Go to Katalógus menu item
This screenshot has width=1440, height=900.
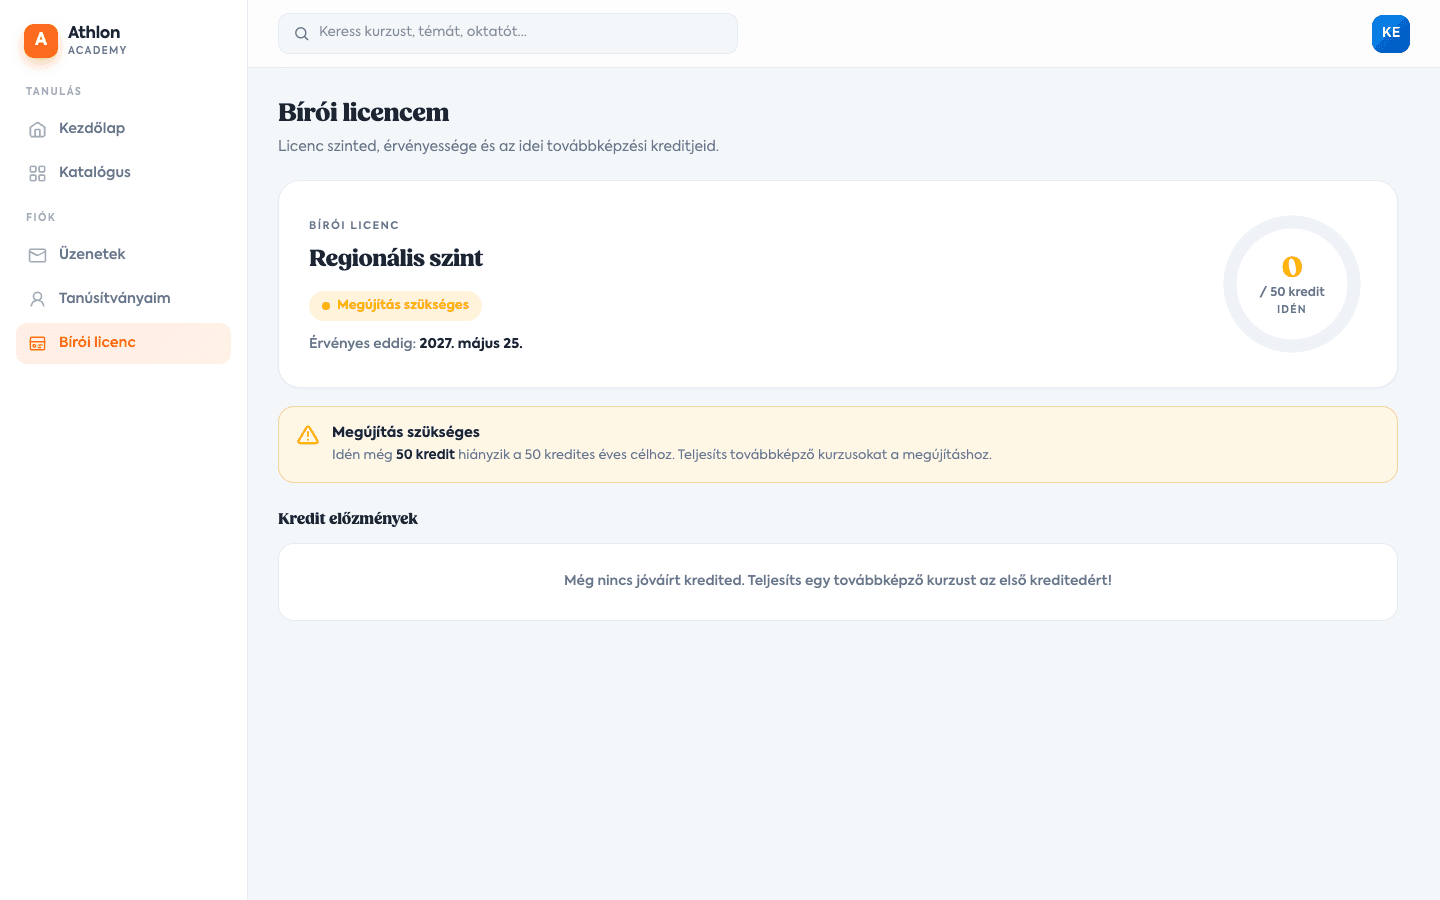click(x=123, y=173)
